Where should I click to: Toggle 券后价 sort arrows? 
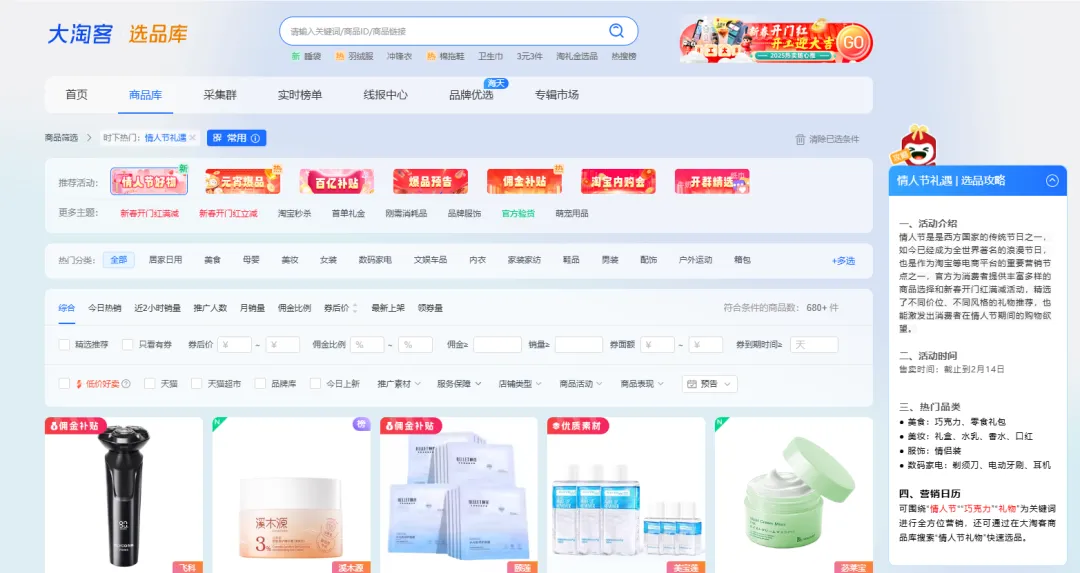tap(355, 308)
